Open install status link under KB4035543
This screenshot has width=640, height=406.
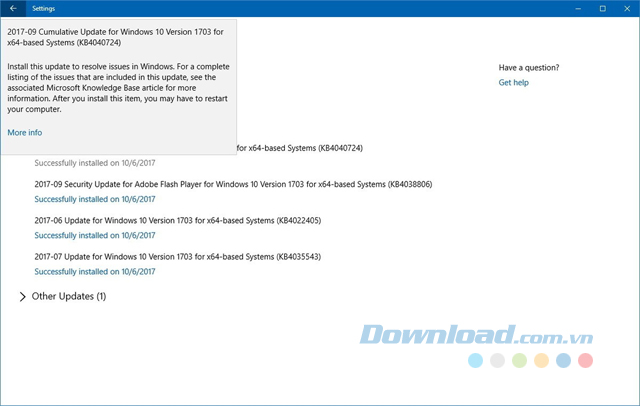[95, 272]
